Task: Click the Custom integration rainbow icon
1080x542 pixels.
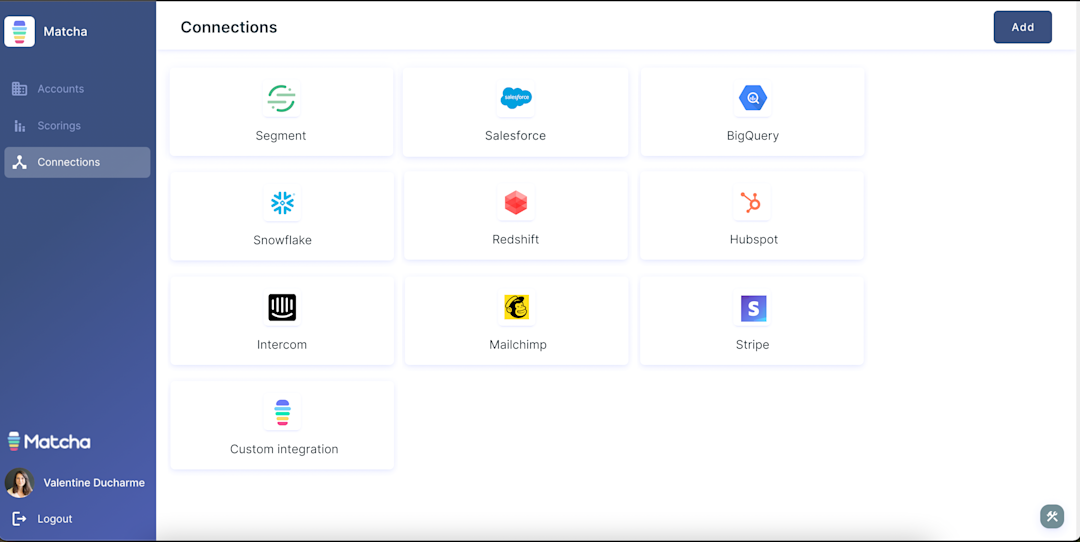Action: point(282,413)
